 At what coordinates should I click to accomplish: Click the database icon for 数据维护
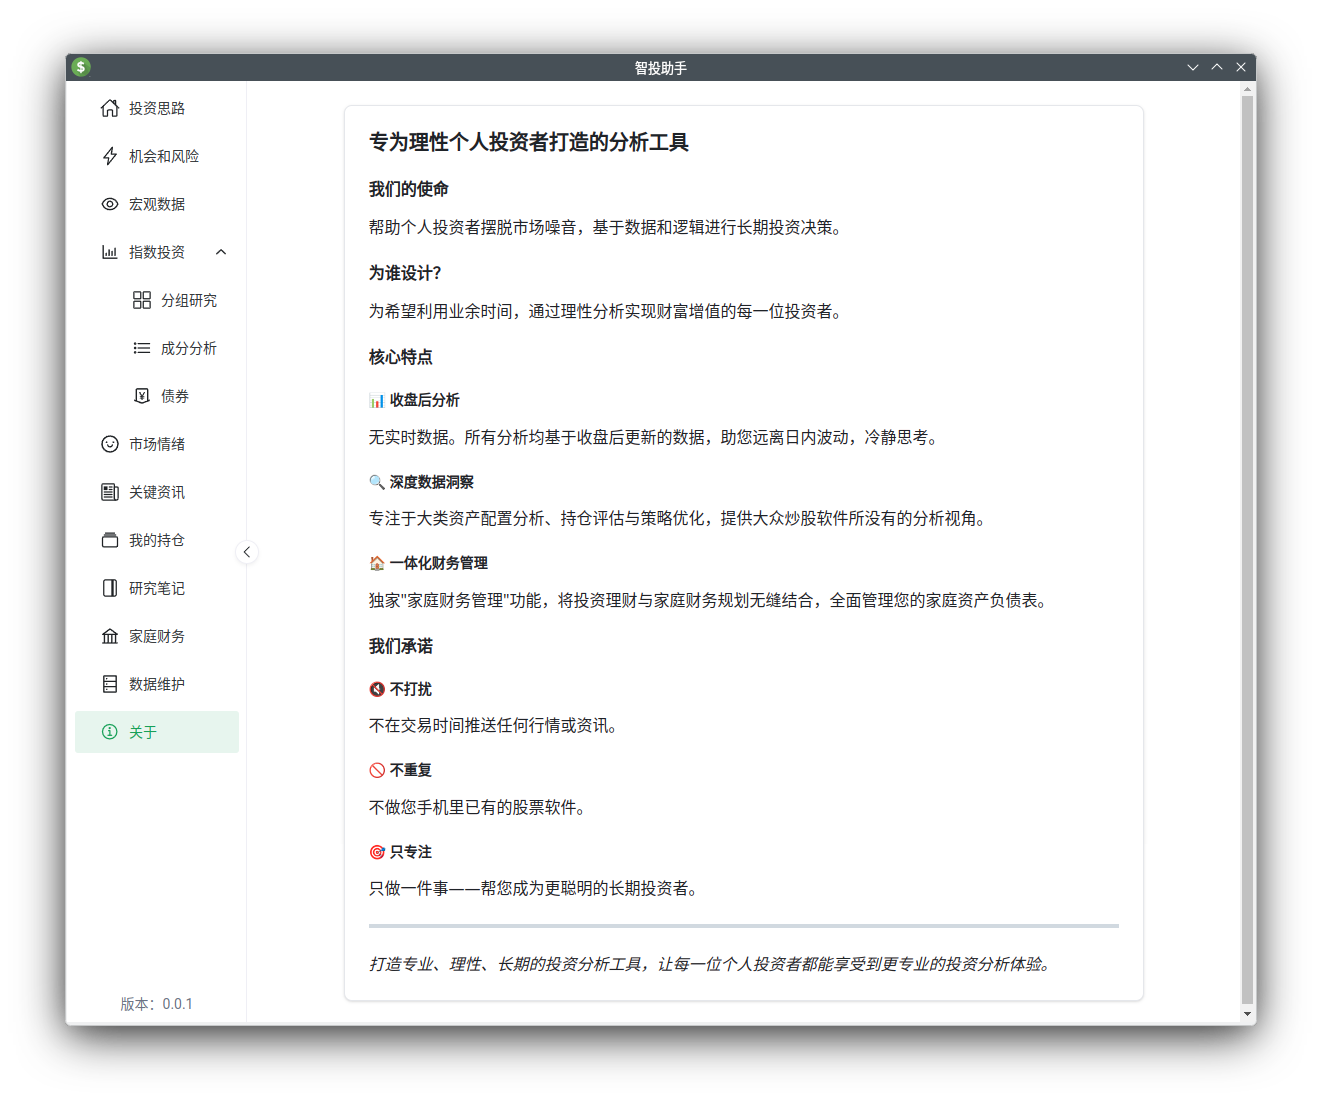point(110,684)
